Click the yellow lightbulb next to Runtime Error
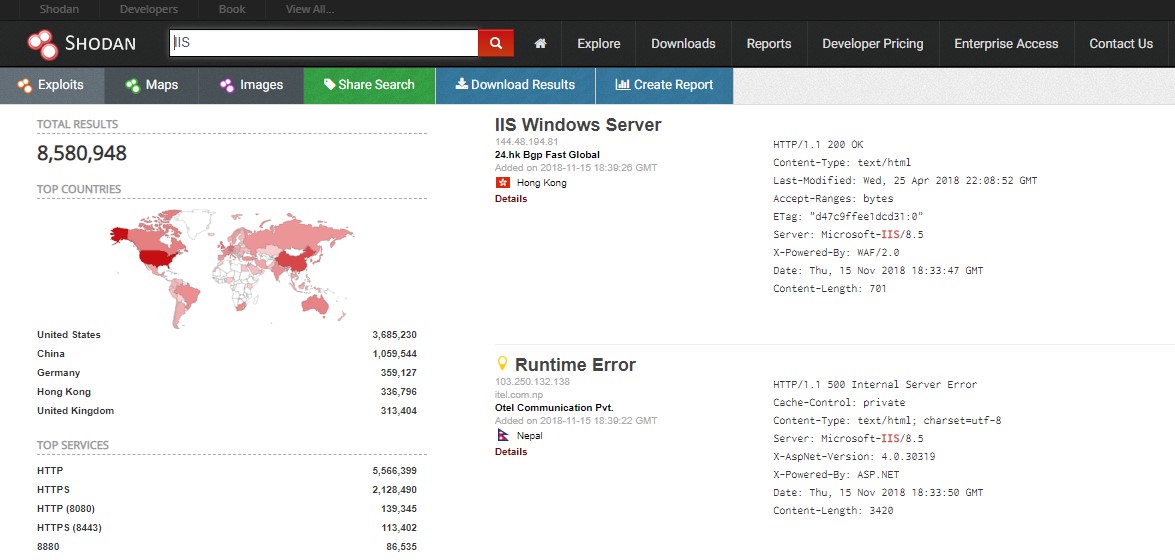The width and height of the screenshot is (1175, 560). pyautogui.click(x=503, y=364)
